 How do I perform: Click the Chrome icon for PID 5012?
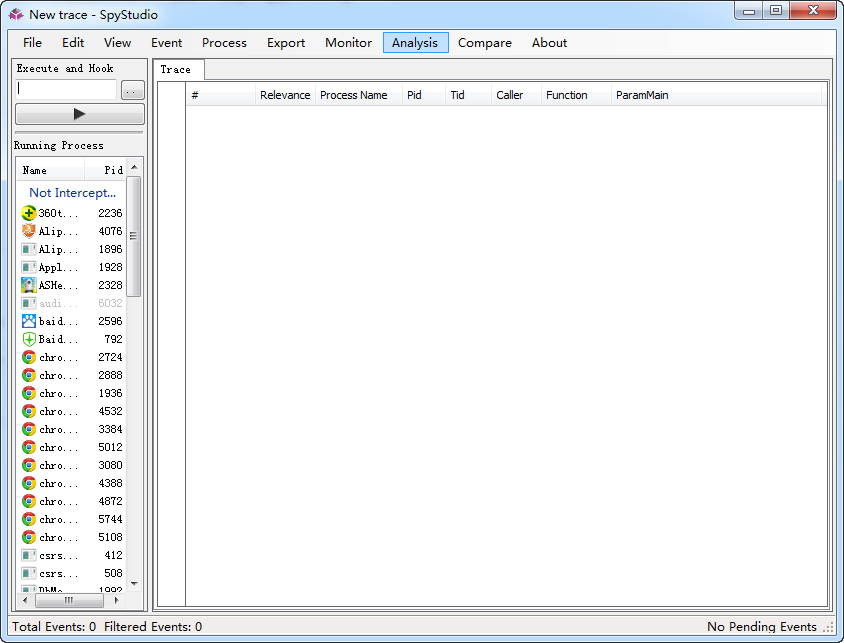pos(29,447)
